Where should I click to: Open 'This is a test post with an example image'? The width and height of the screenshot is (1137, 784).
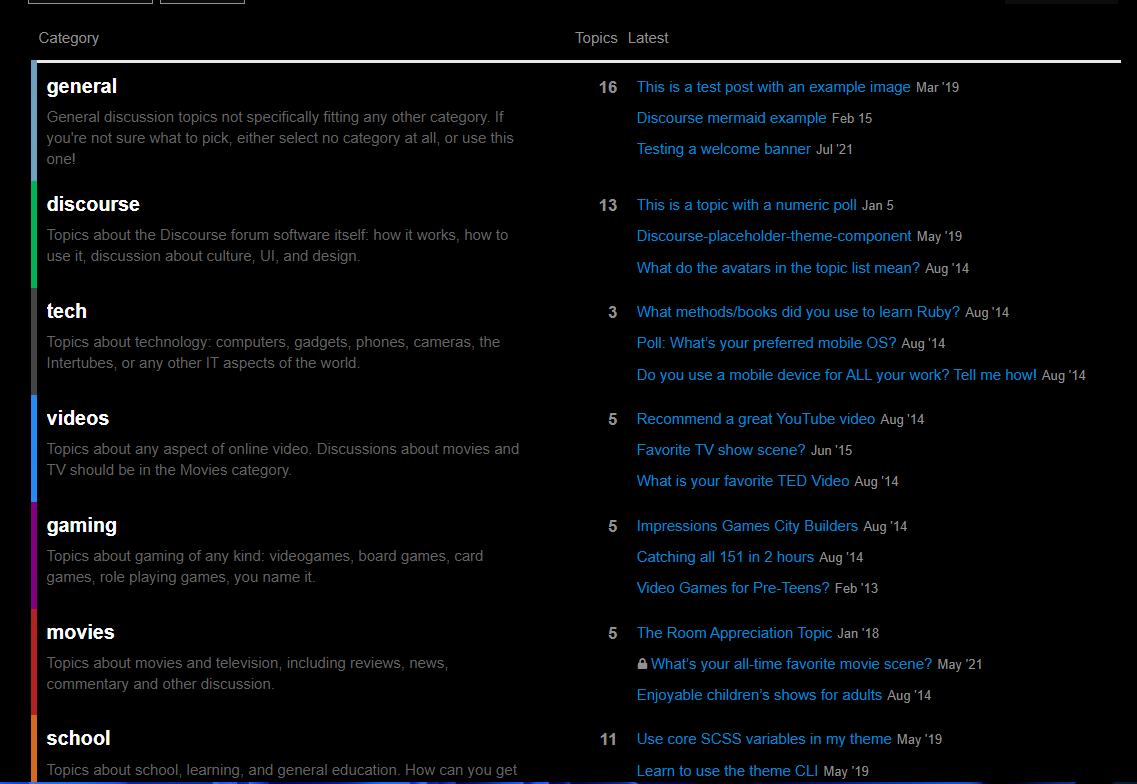pyautogui.click(x=773, y=87)
